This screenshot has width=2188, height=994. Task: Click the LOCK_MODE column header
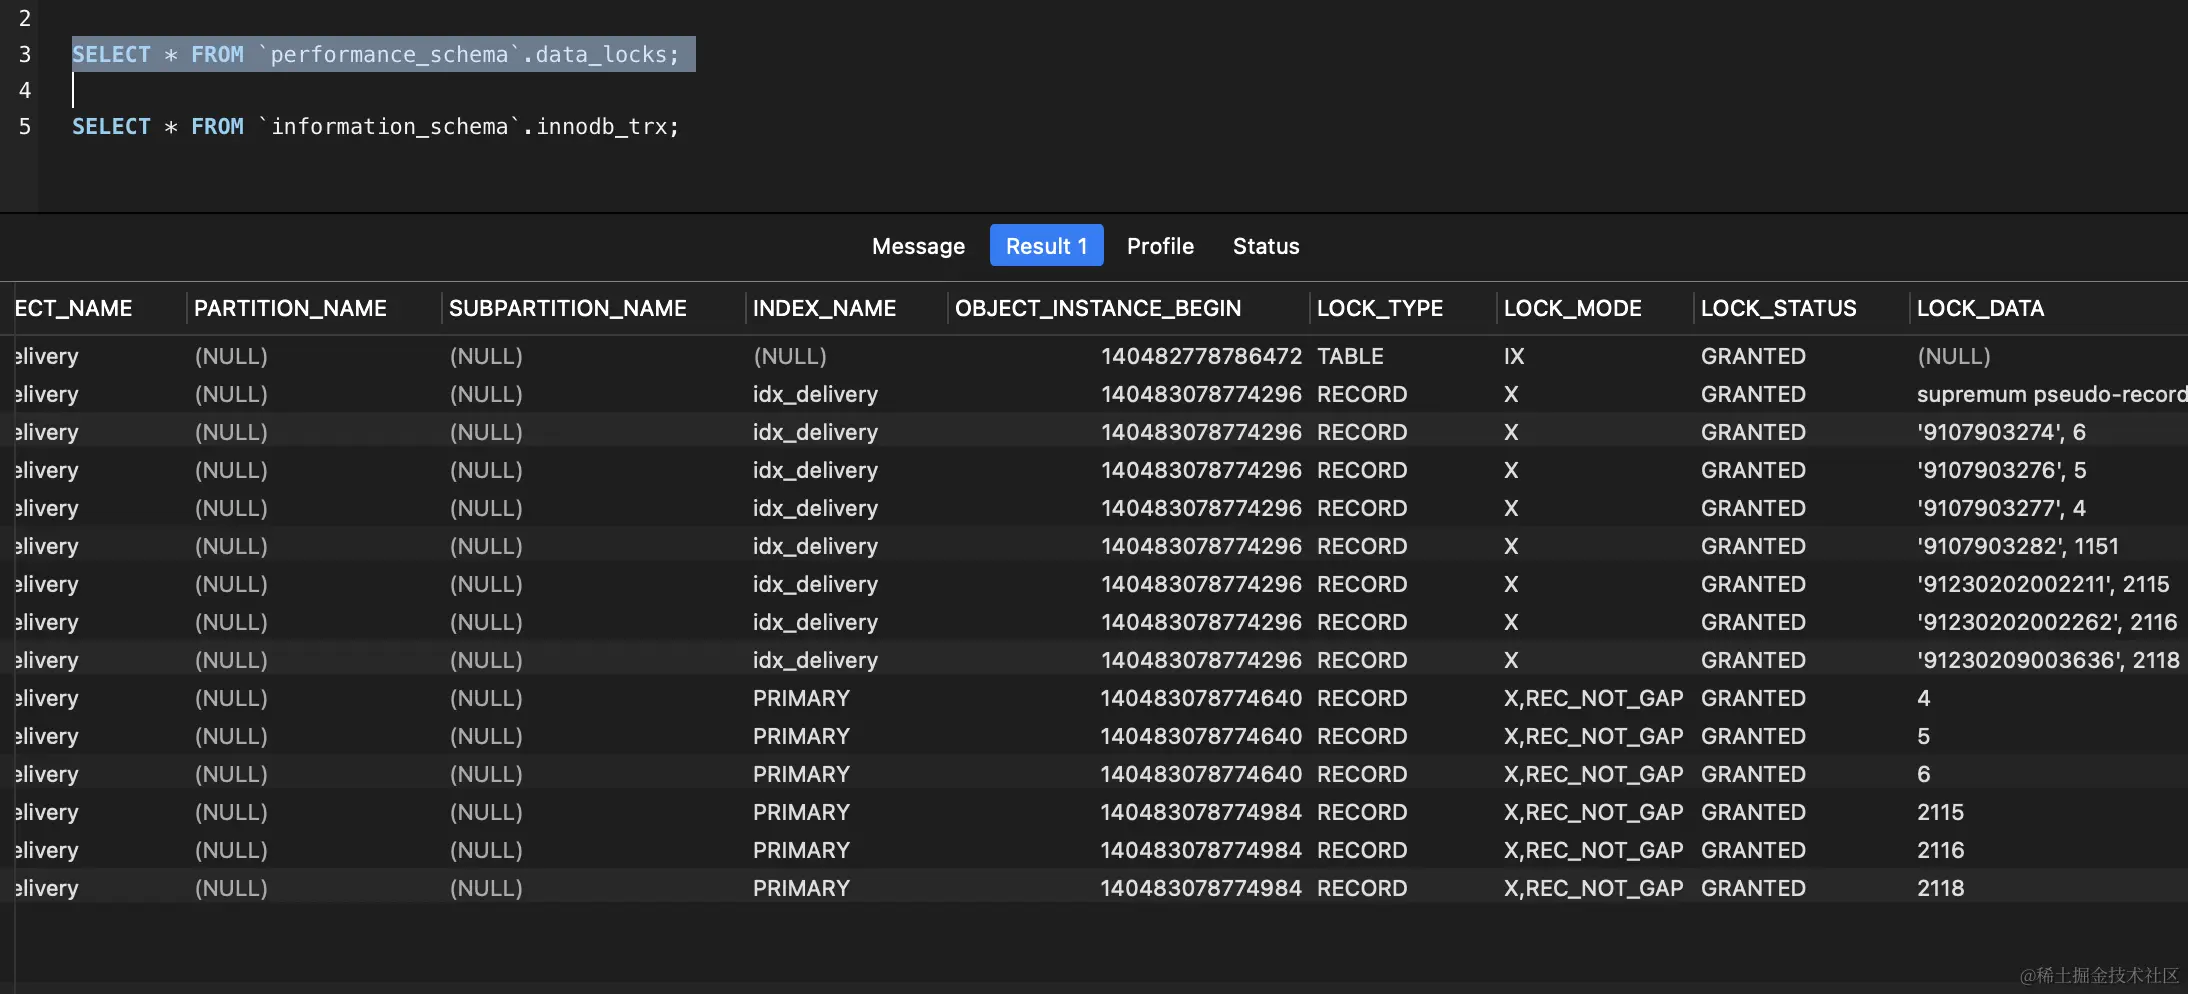1572,308
